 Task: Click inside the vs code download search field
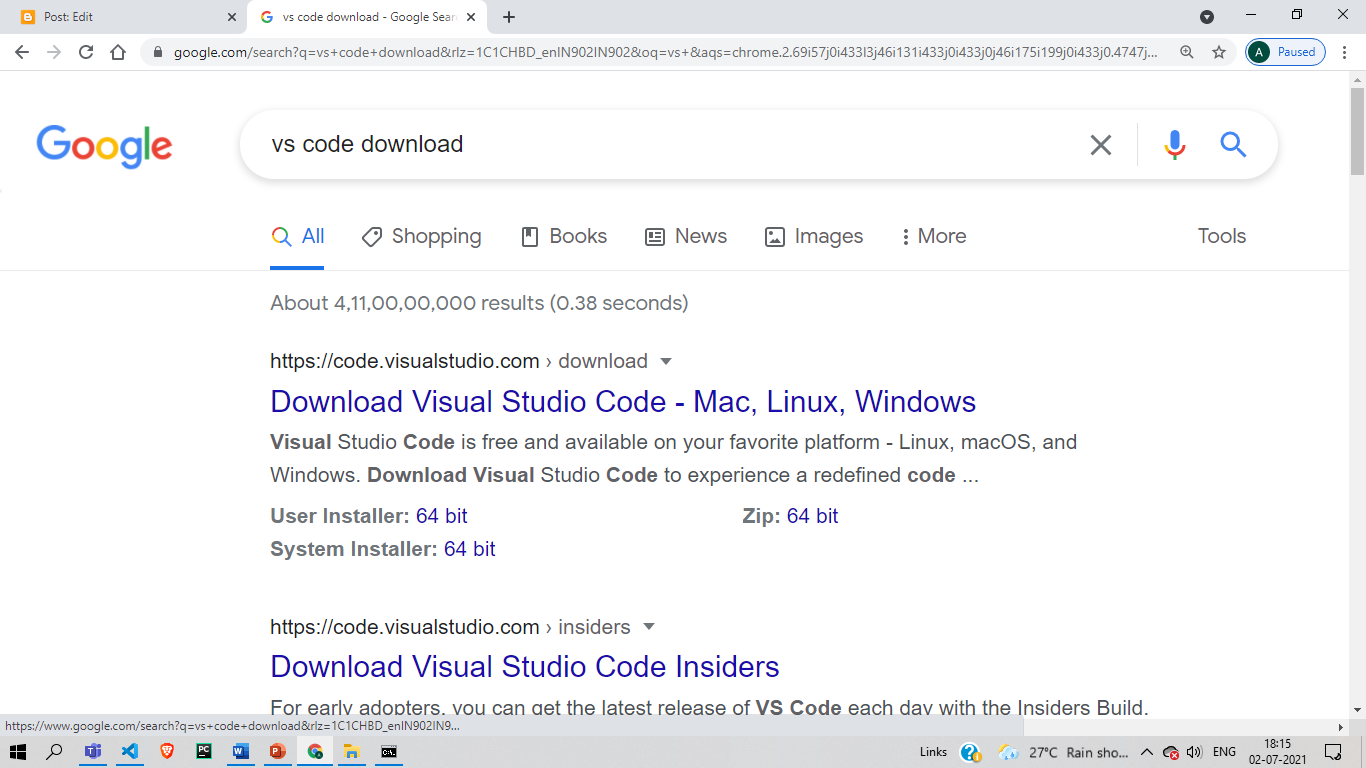click(670, 145)
